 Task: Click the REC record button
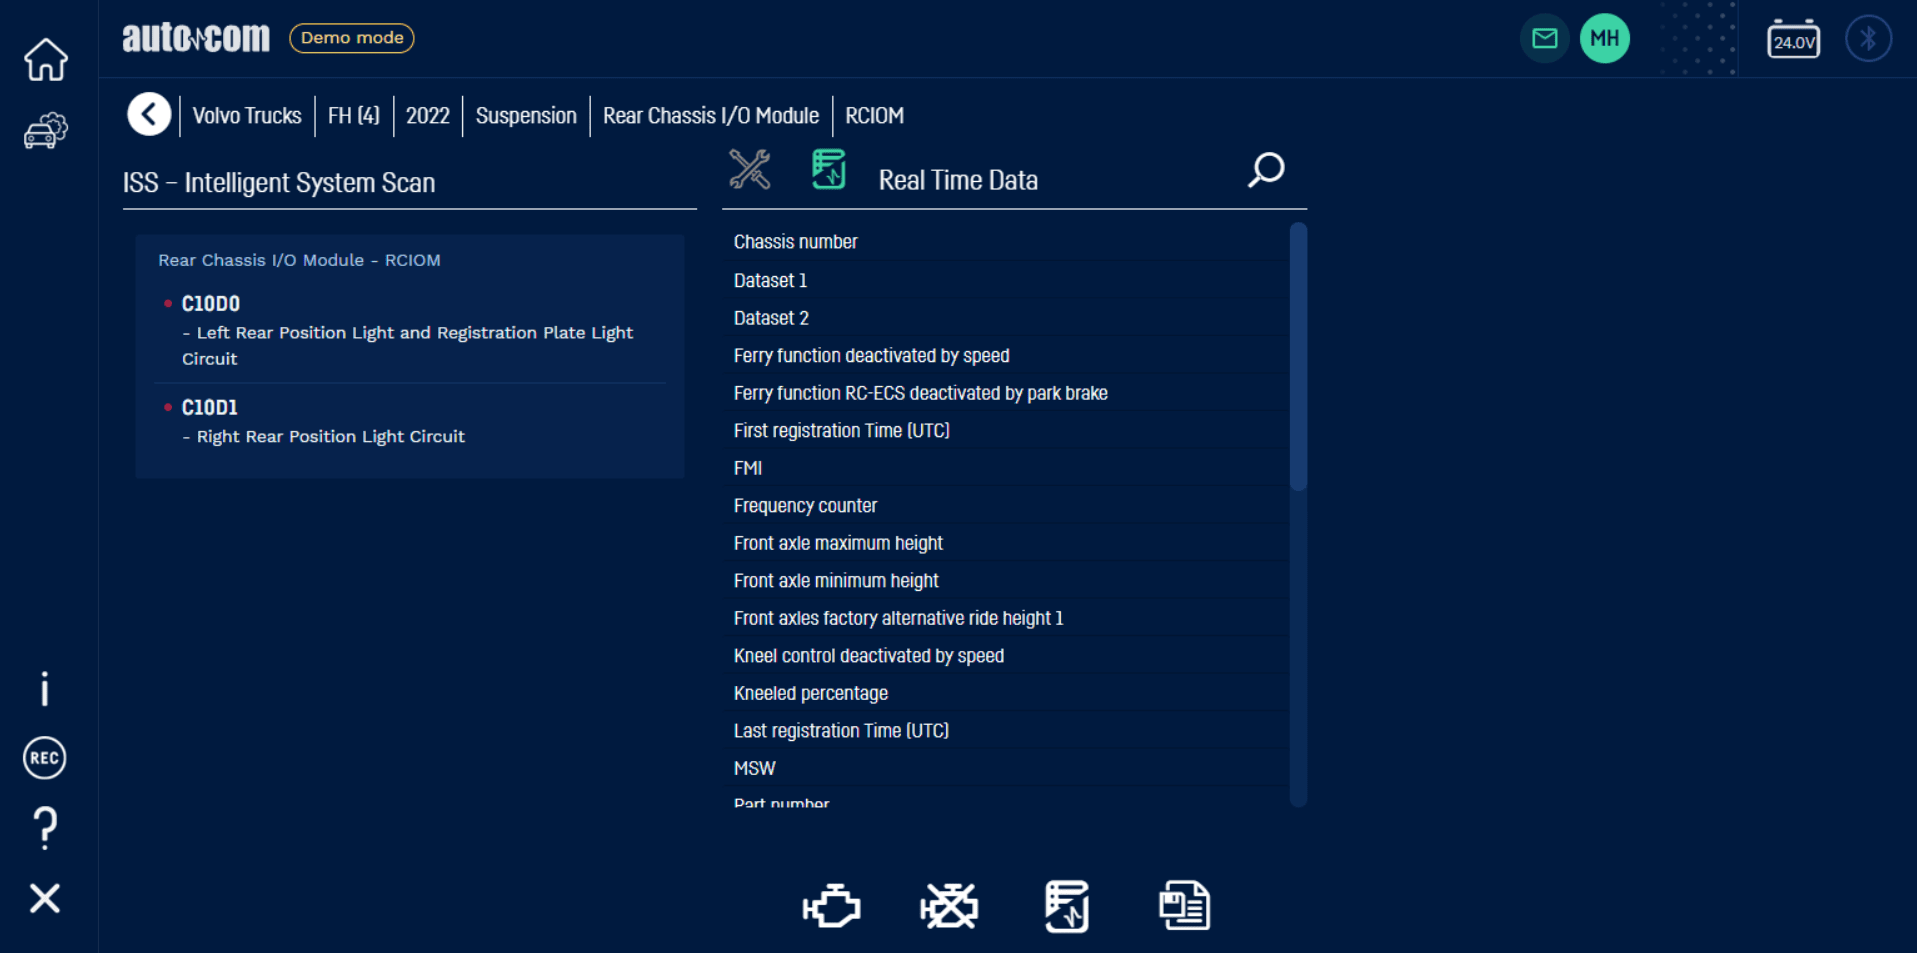(45, 758)
